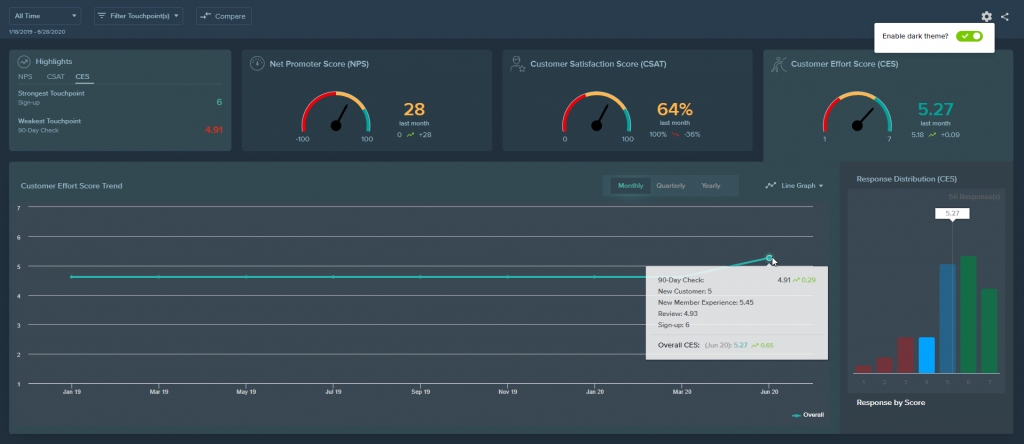1024x444 pixels.
Task: Open the All Time date dropdown
Action: [44, 16]
